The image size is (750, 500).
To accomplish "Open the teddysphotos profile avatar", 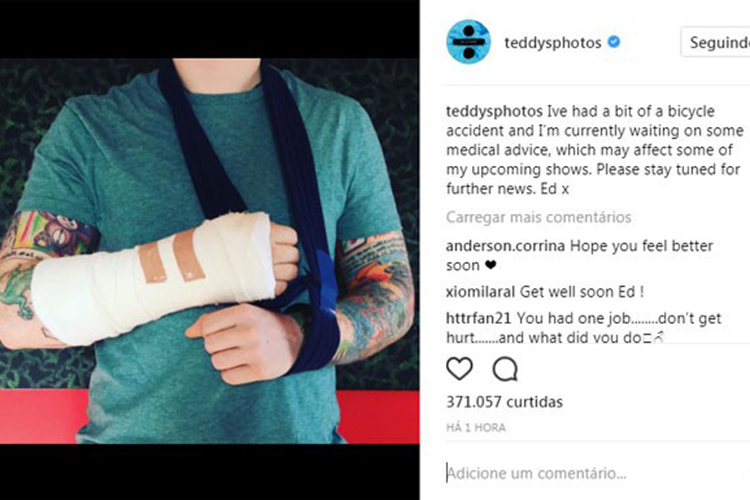I will point(468,42).
